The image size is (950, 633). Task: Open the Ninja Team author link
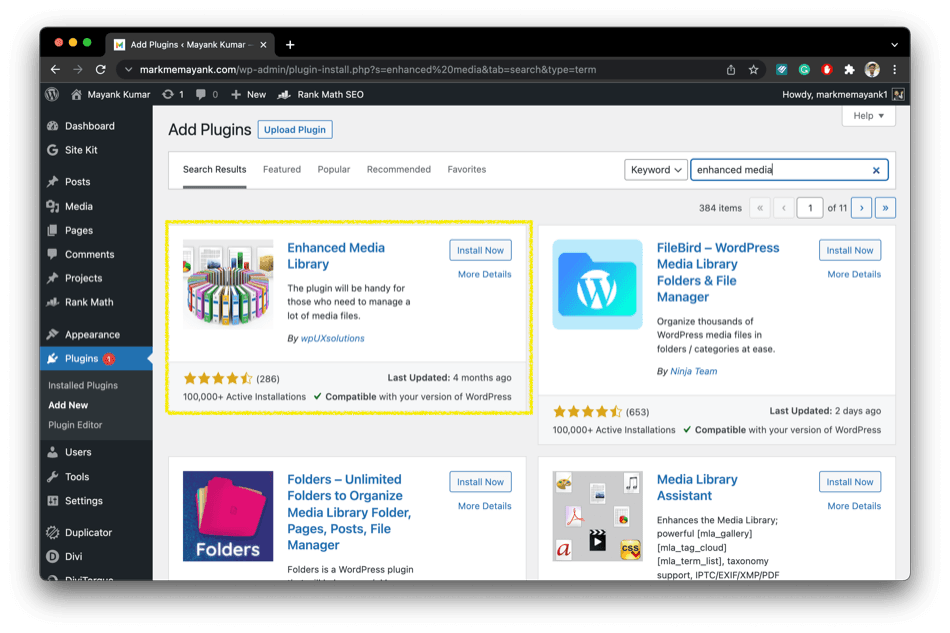(694, 371)
